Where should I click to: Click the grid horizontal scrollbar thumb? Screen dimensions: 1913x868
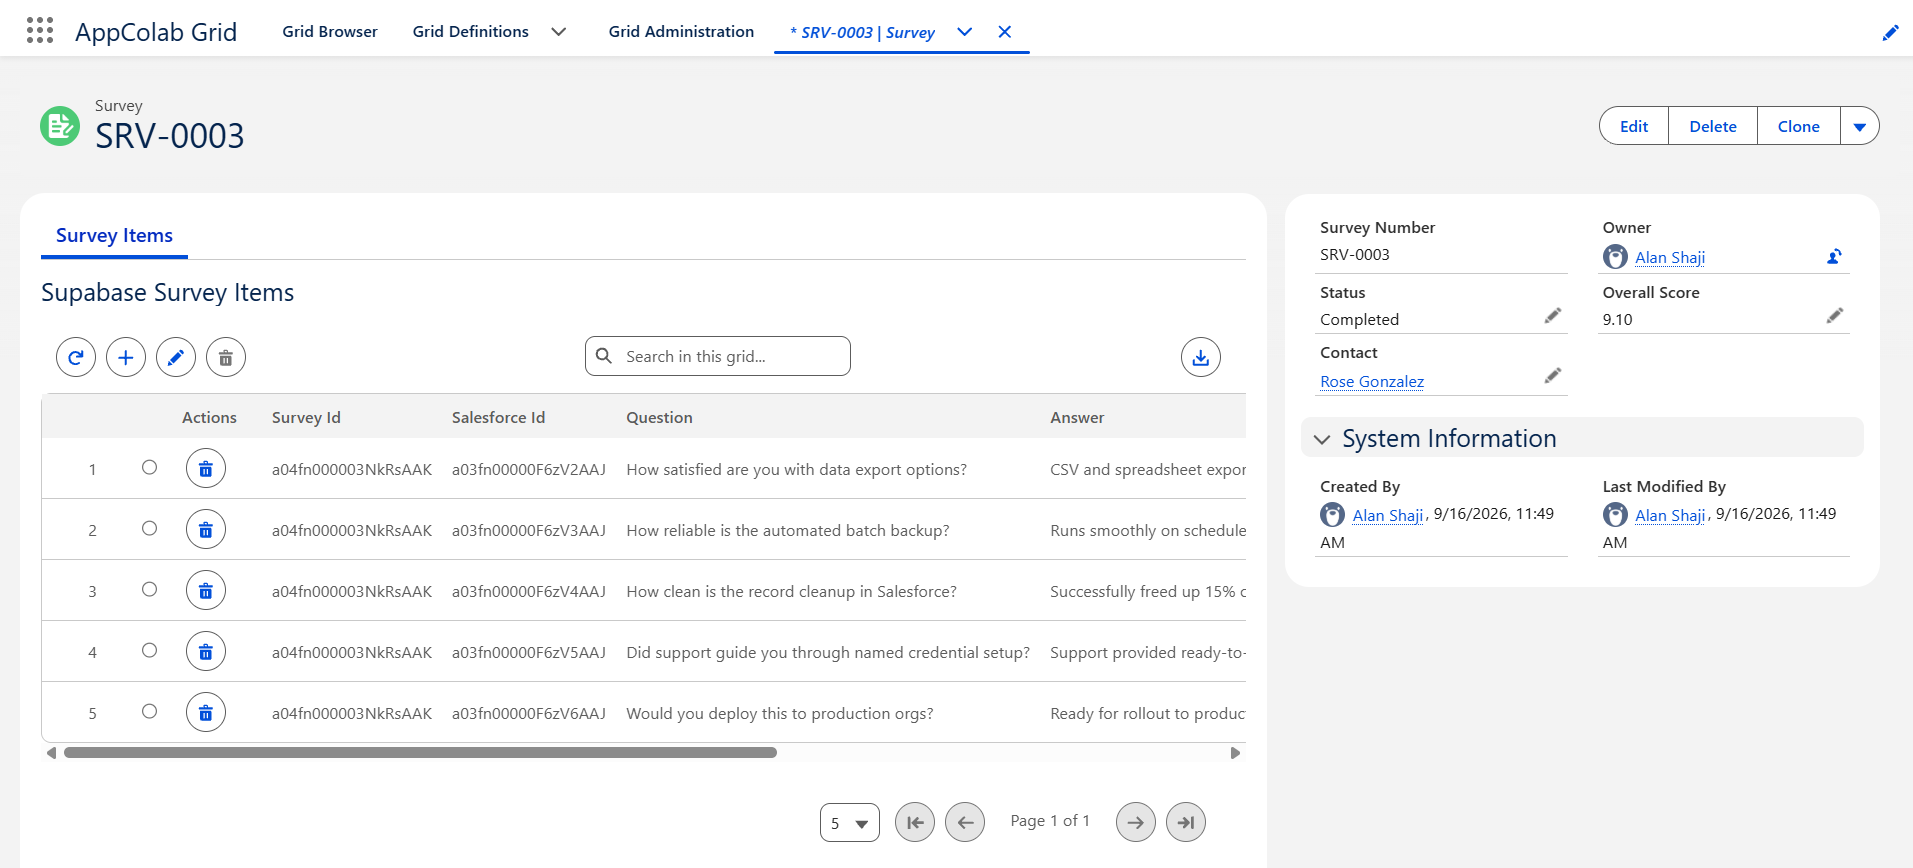[x=420, y=753]
